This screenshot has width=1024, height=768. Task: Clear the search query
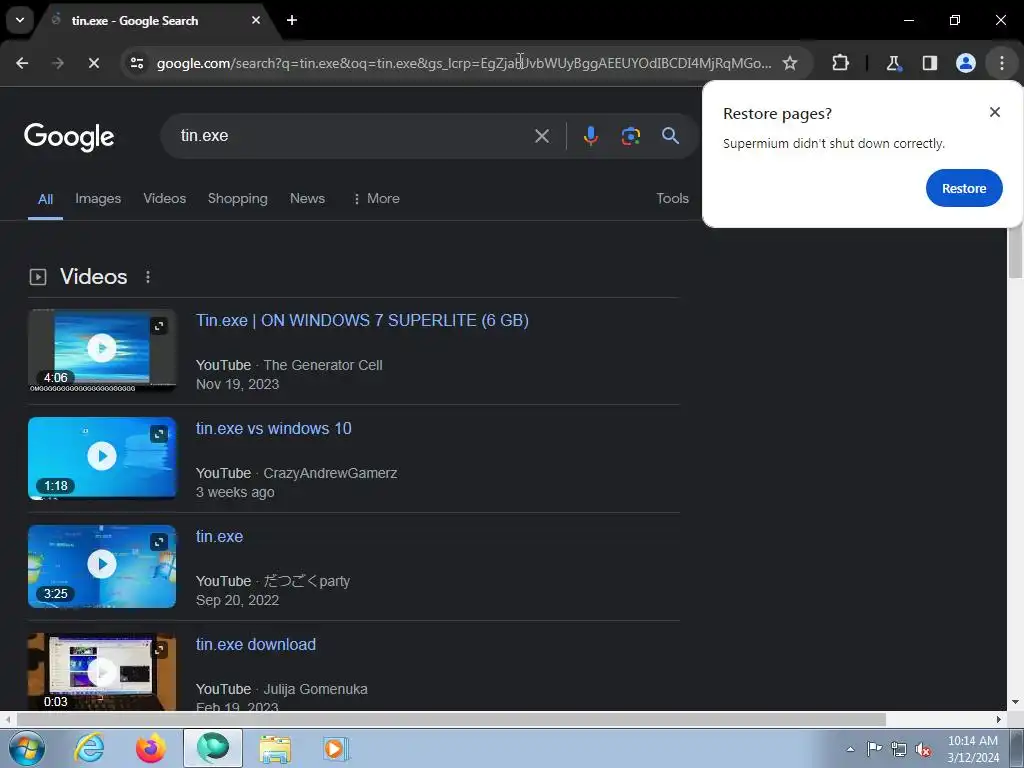(x=542, y=136)
